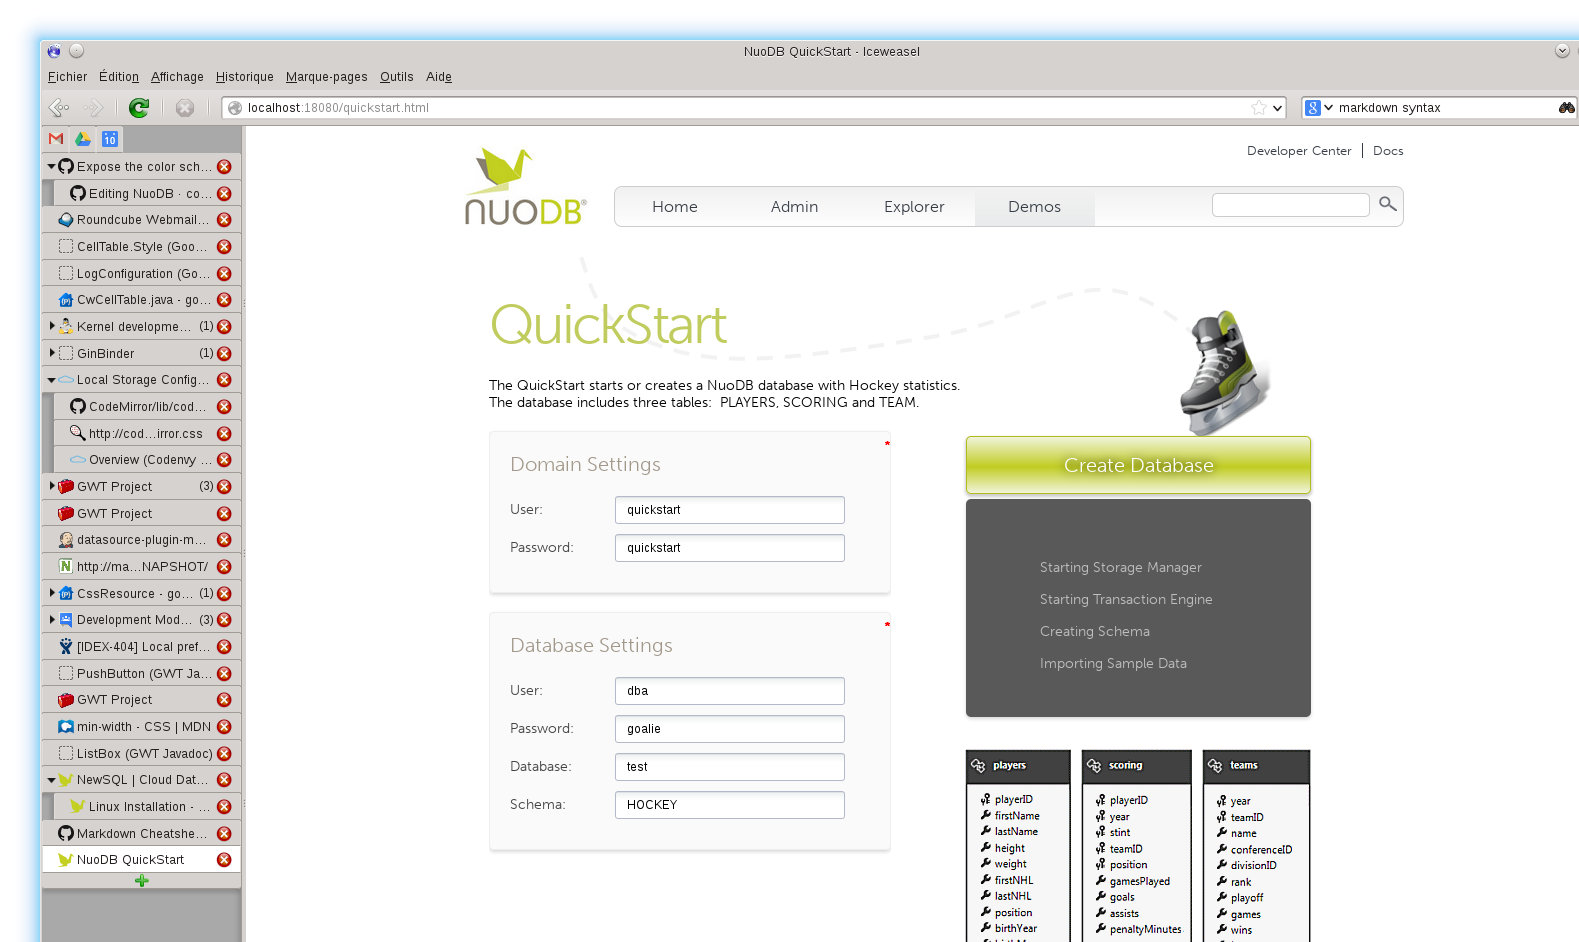Click the Domain Settings User field
The height and width of the screenshot is (942, 1579).
(730, 510)
